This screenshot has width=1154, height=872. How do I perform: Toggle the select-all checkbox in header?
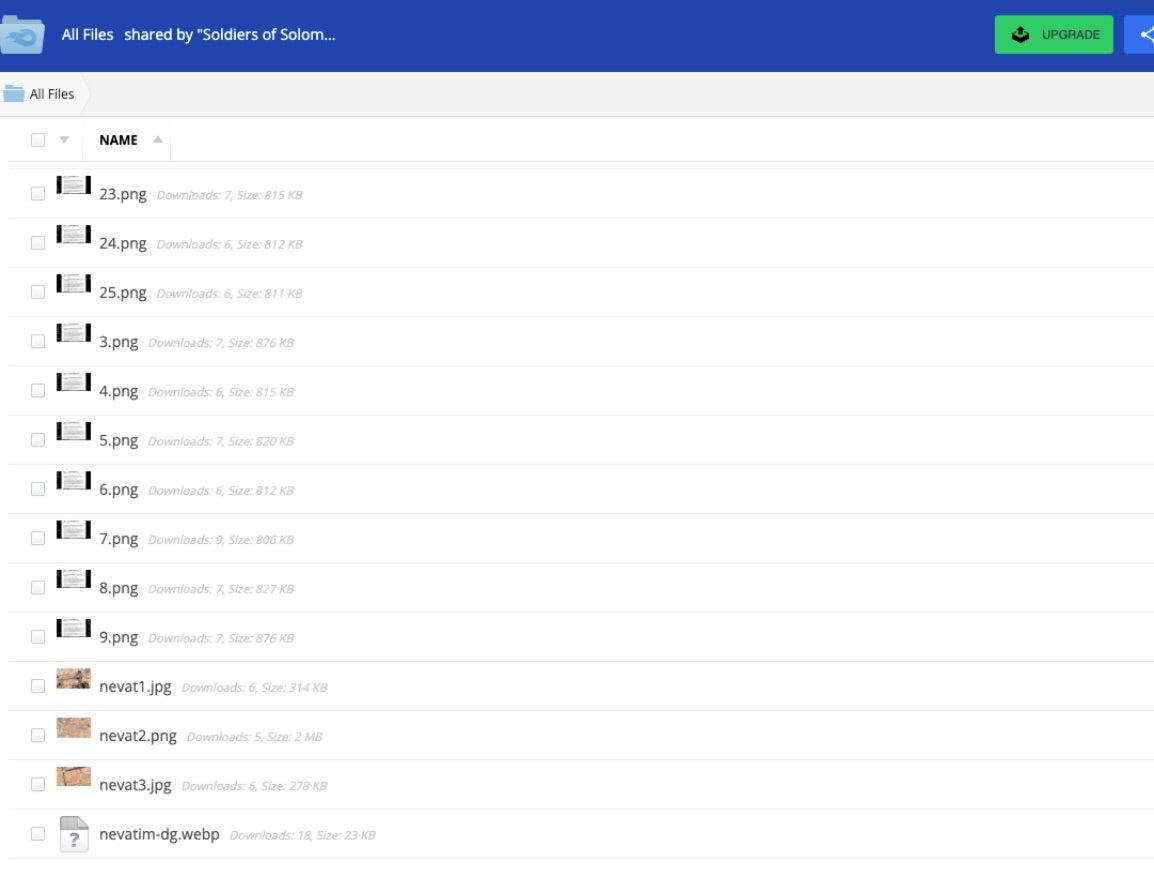pyautogui.click(x=38, y=140)
